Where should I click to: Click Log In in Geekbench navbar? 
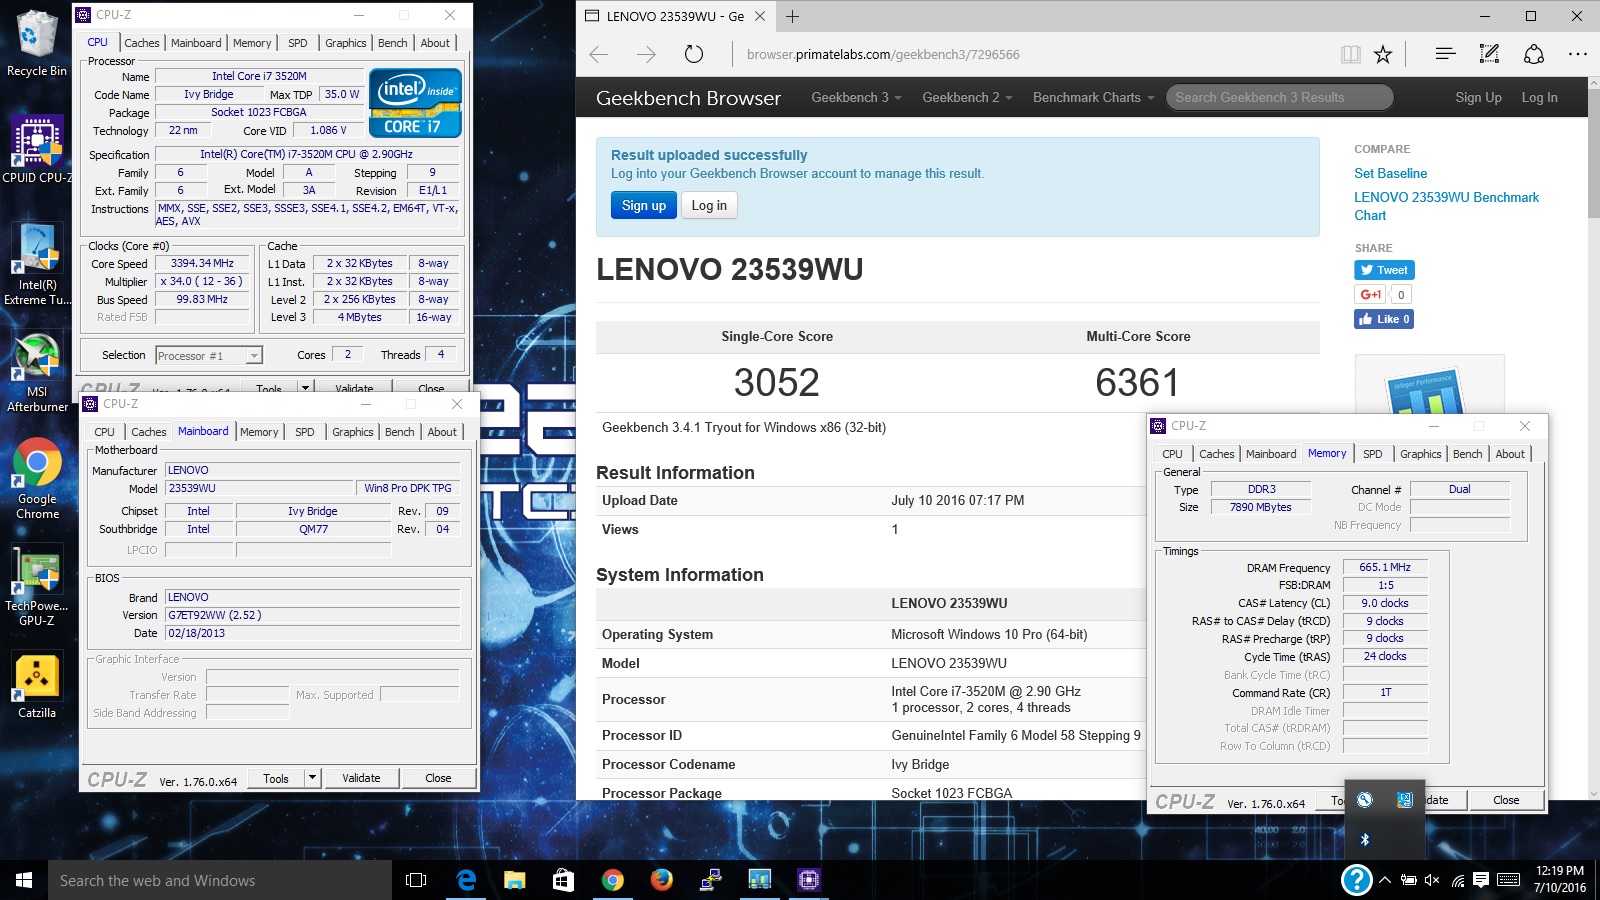tap(1539, 97)
